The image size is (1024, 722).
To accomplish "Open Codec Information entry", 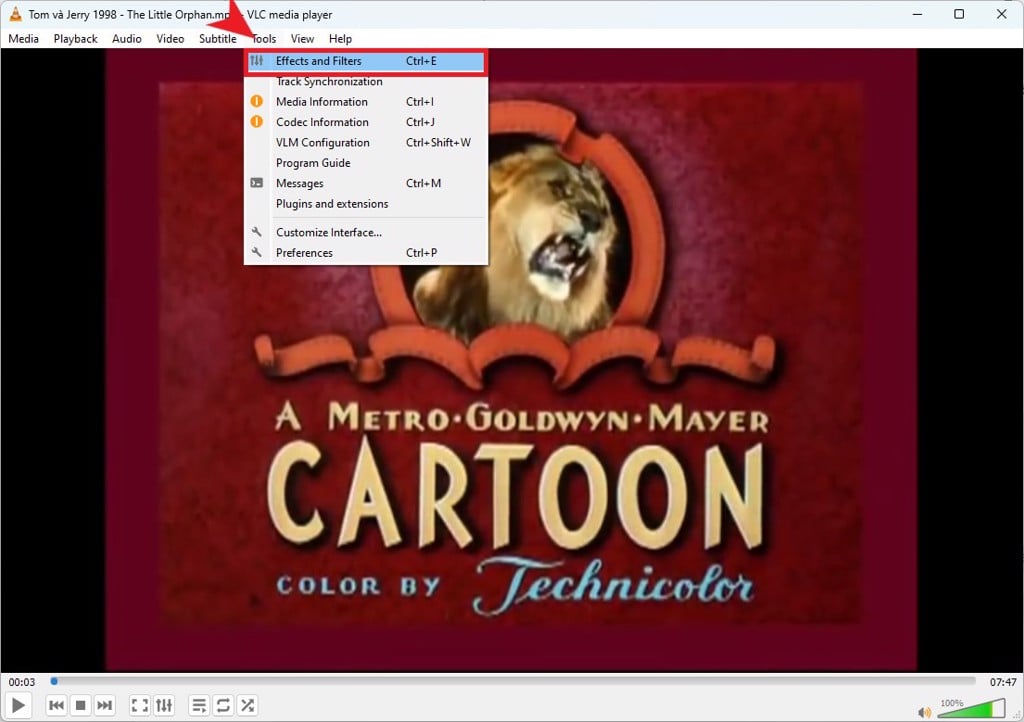I will click(x=366, y=122).
